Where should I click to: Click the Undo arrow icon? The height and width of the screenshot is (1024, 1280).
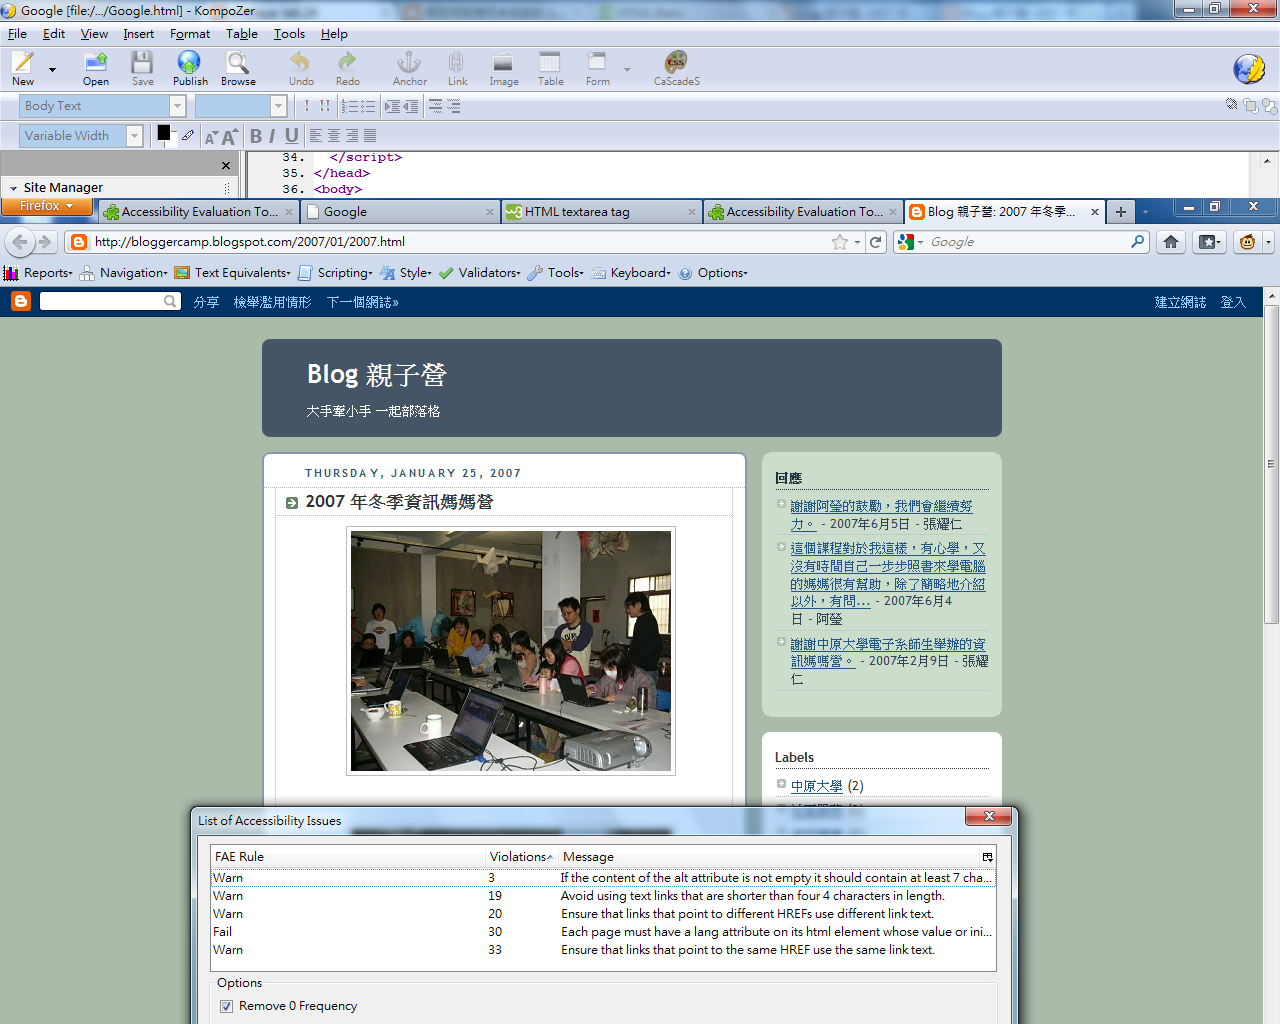click(301, 68)
